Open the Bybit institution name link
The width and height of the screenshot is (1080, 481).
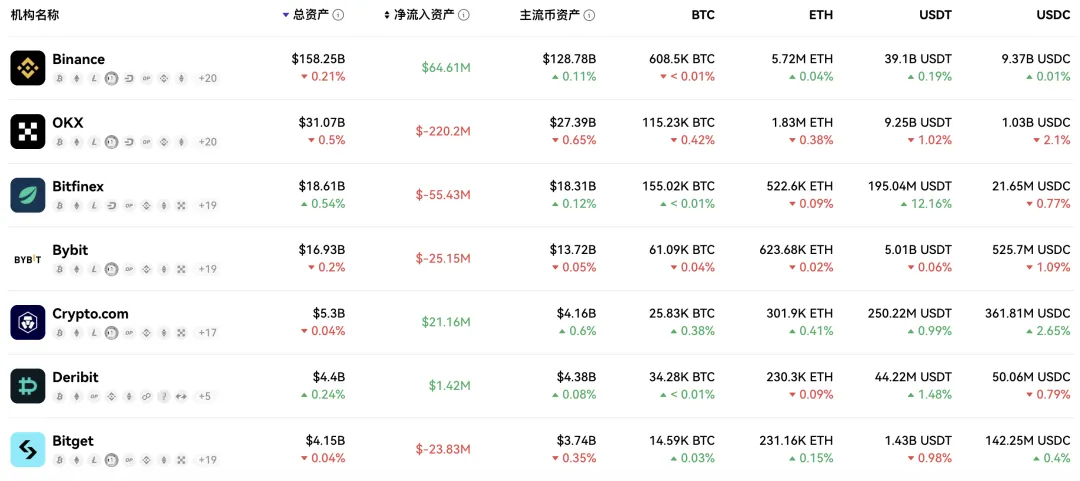click(70, 249)
